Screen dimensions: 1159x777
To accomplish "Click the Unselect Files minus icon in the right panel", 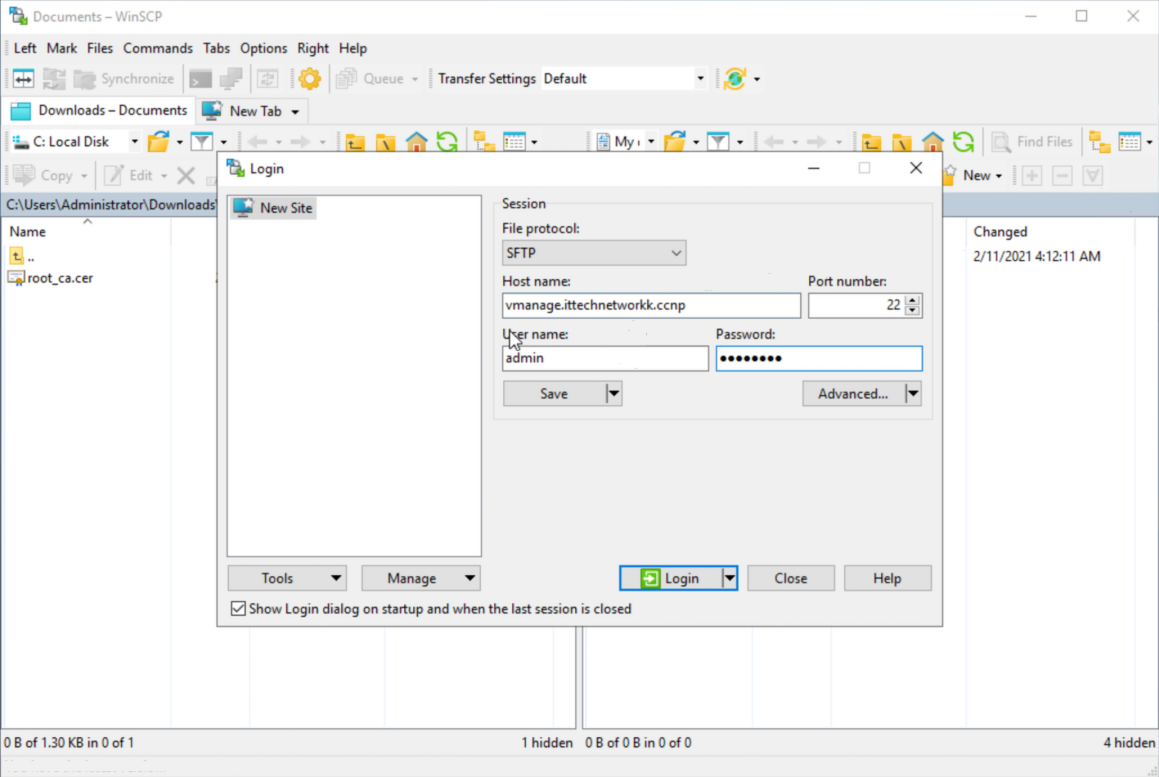I will click(1062, 175).
